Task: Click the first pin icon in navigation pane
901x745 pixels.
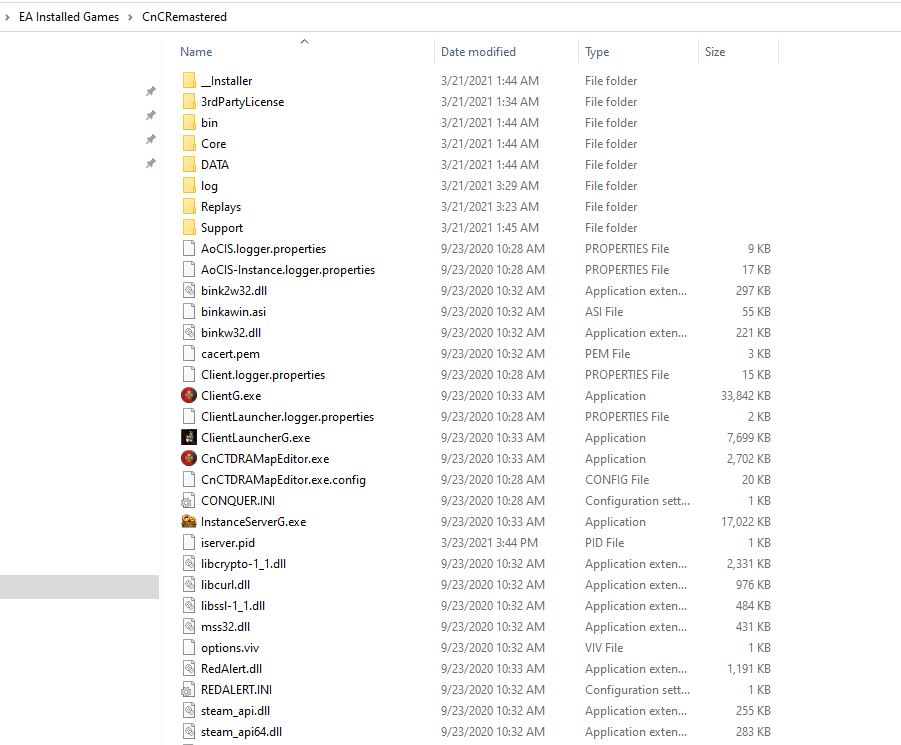Action: (x=151, y=91)
